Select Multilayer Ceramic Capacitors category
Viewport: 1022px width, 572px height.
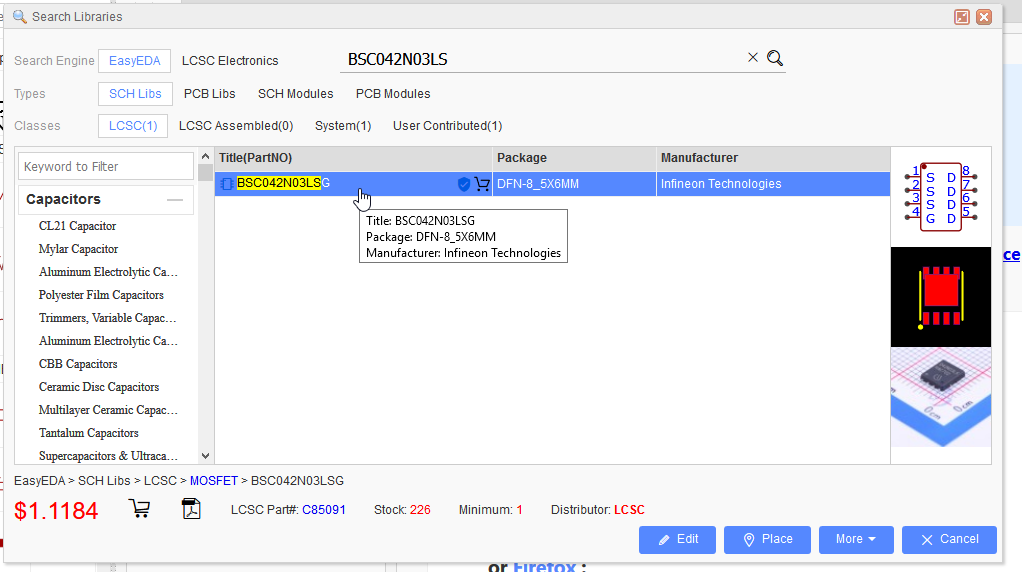(x=108, y=410)
